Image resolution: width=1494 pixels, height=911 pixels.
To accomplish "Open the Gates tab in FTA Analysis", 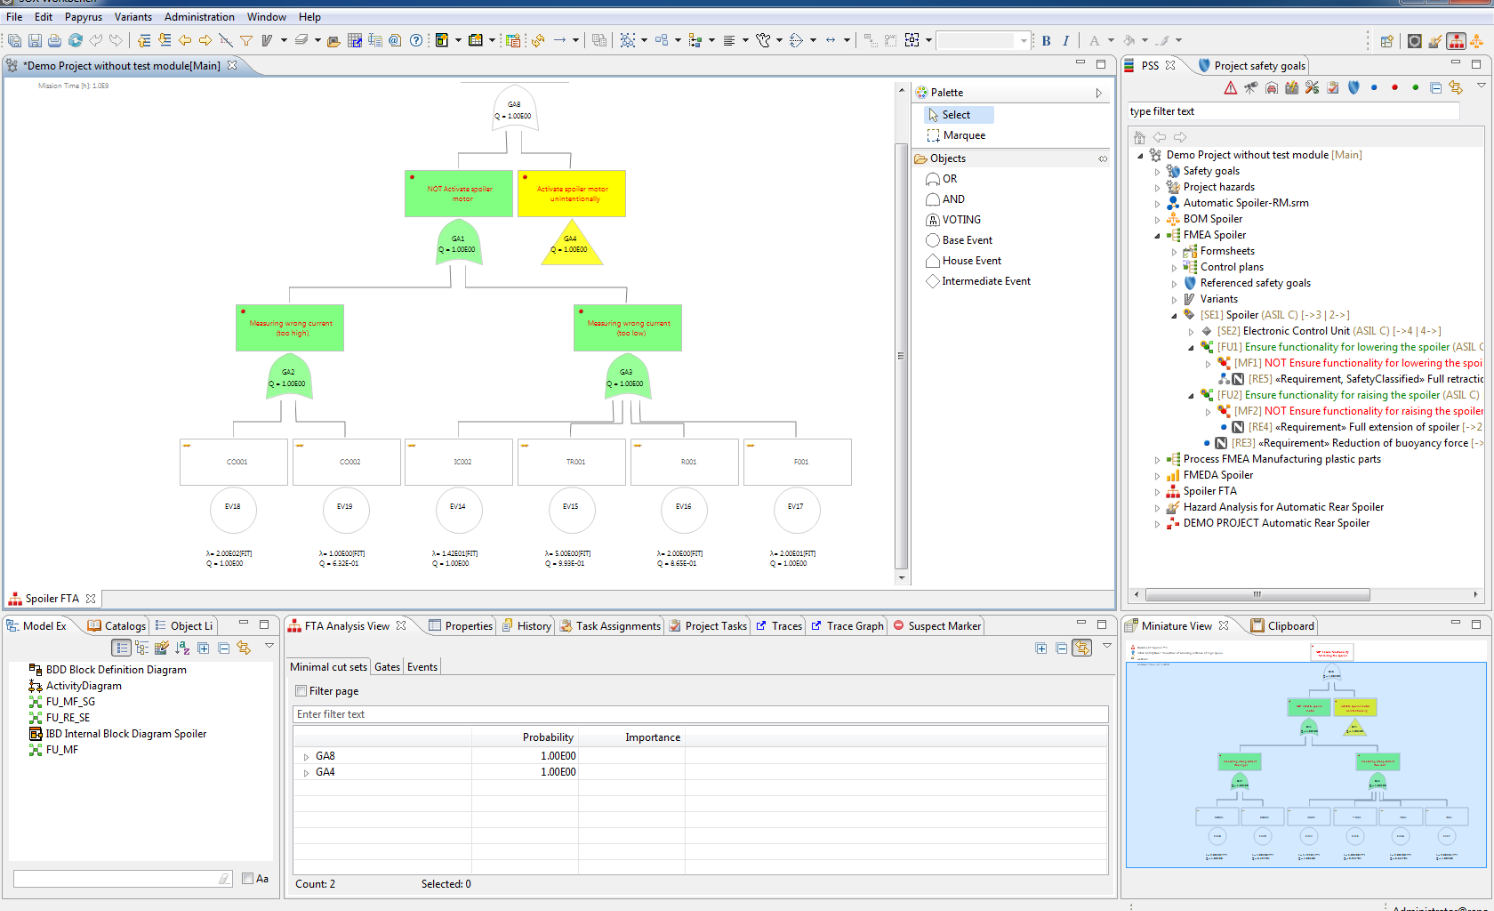I will coord(387,667).
